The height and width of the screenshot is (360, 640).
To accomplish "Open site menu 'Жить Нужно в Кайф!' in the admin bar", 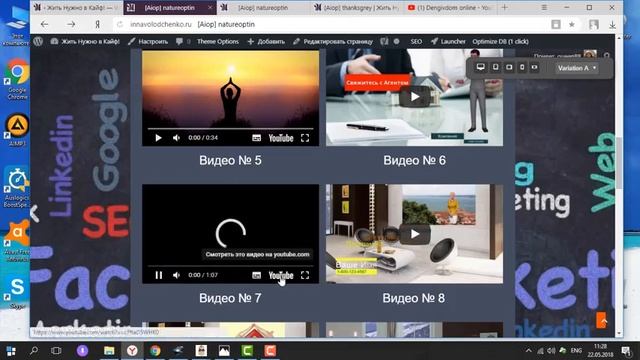I will tap(85, 41).
